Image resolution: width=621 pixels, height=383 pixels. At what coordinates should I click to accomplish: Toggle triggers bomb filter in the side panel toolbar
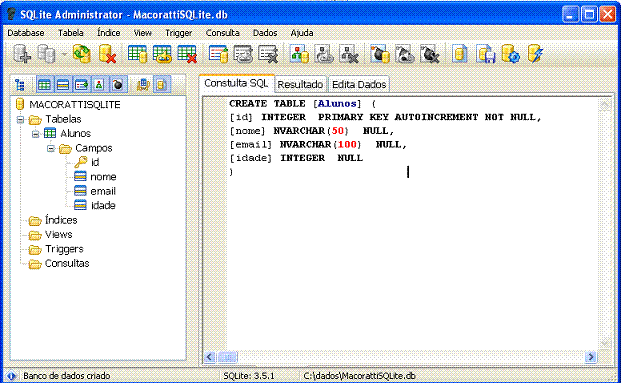point(118,84)
